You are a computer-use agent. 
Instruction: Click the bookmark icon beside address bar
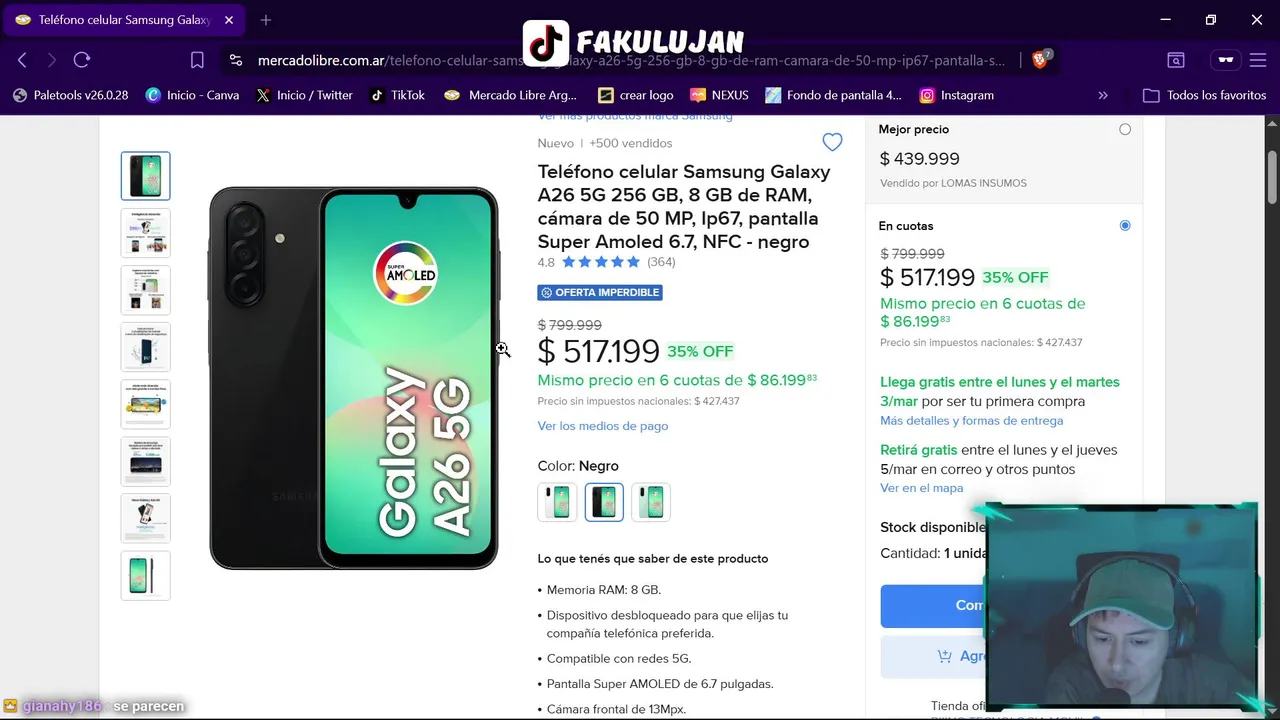click(x=197, y=60)
